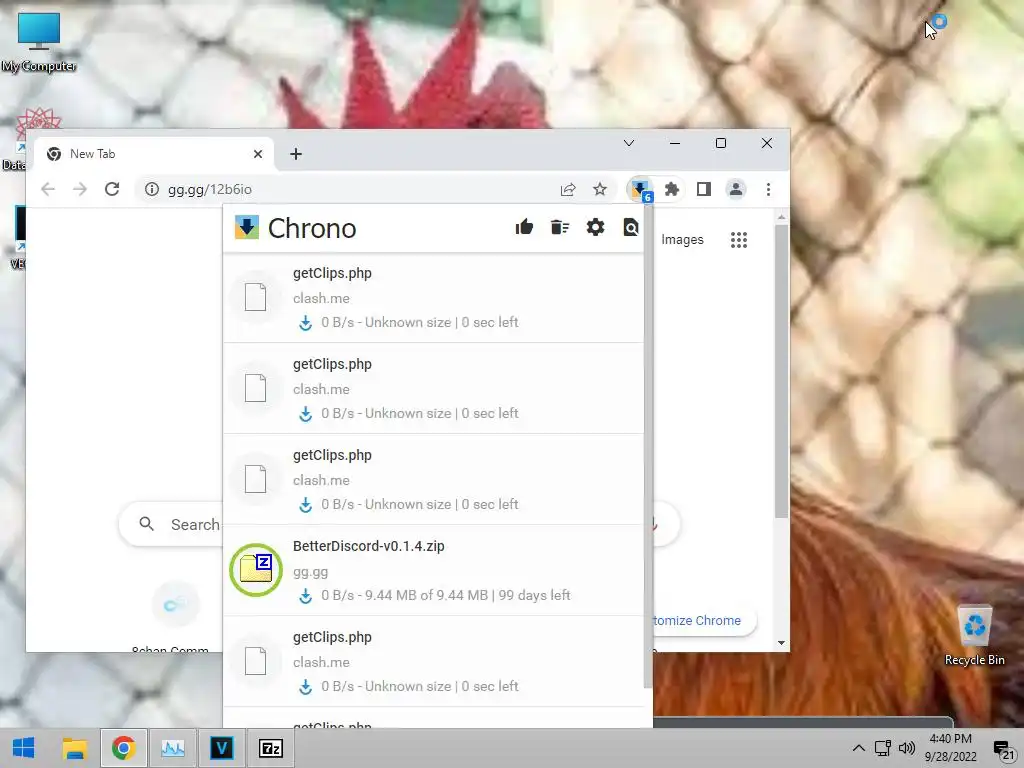
Task: Open the 7-Zip app in the taskbar
Action: 270,748
